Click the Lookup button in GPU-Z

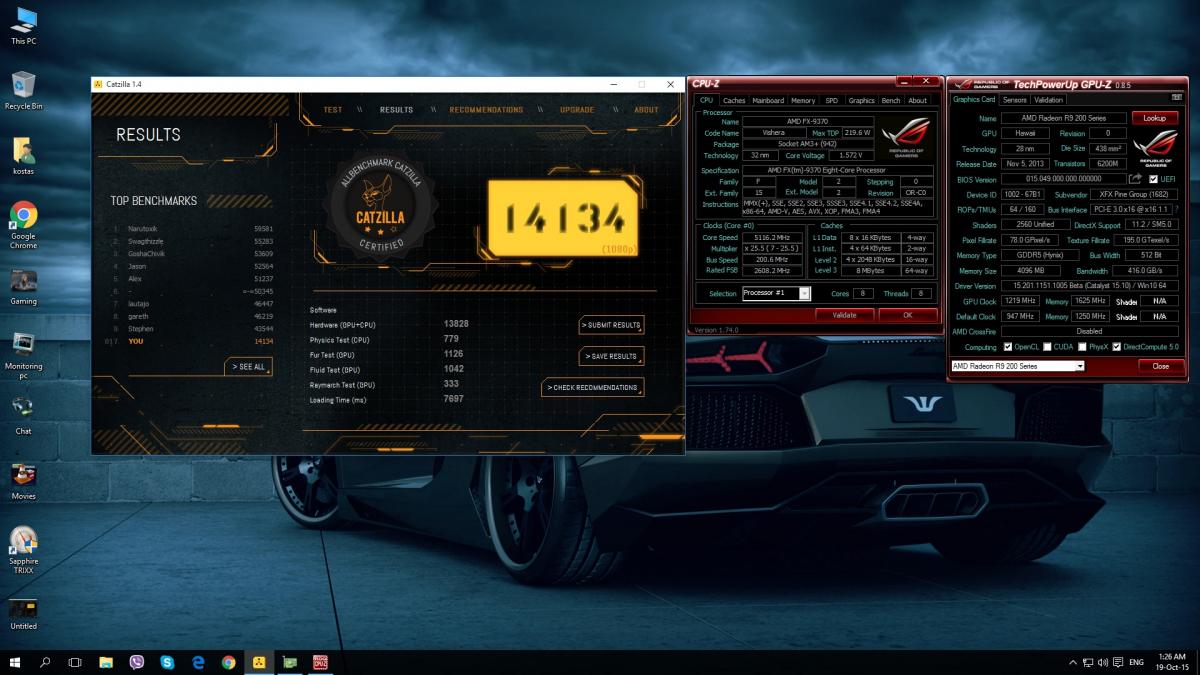click(x=1155, y=118)
